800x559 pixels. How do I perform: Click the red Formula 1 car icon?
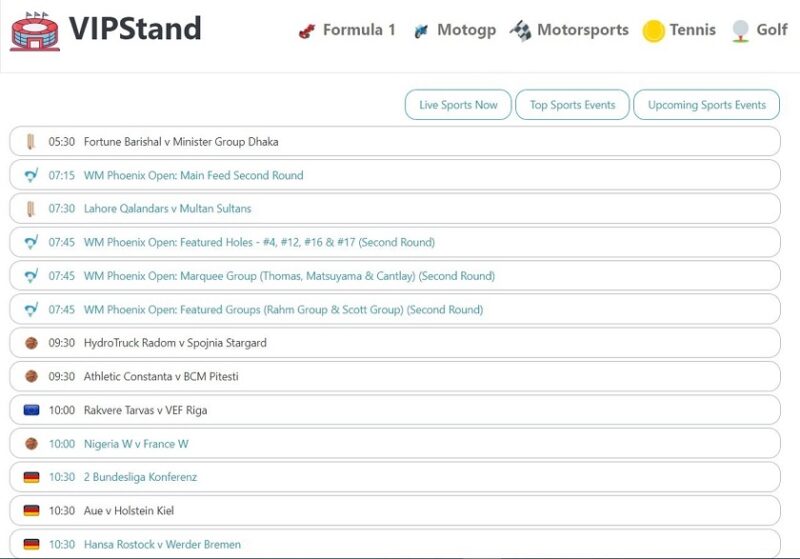[x=307, y=32]
